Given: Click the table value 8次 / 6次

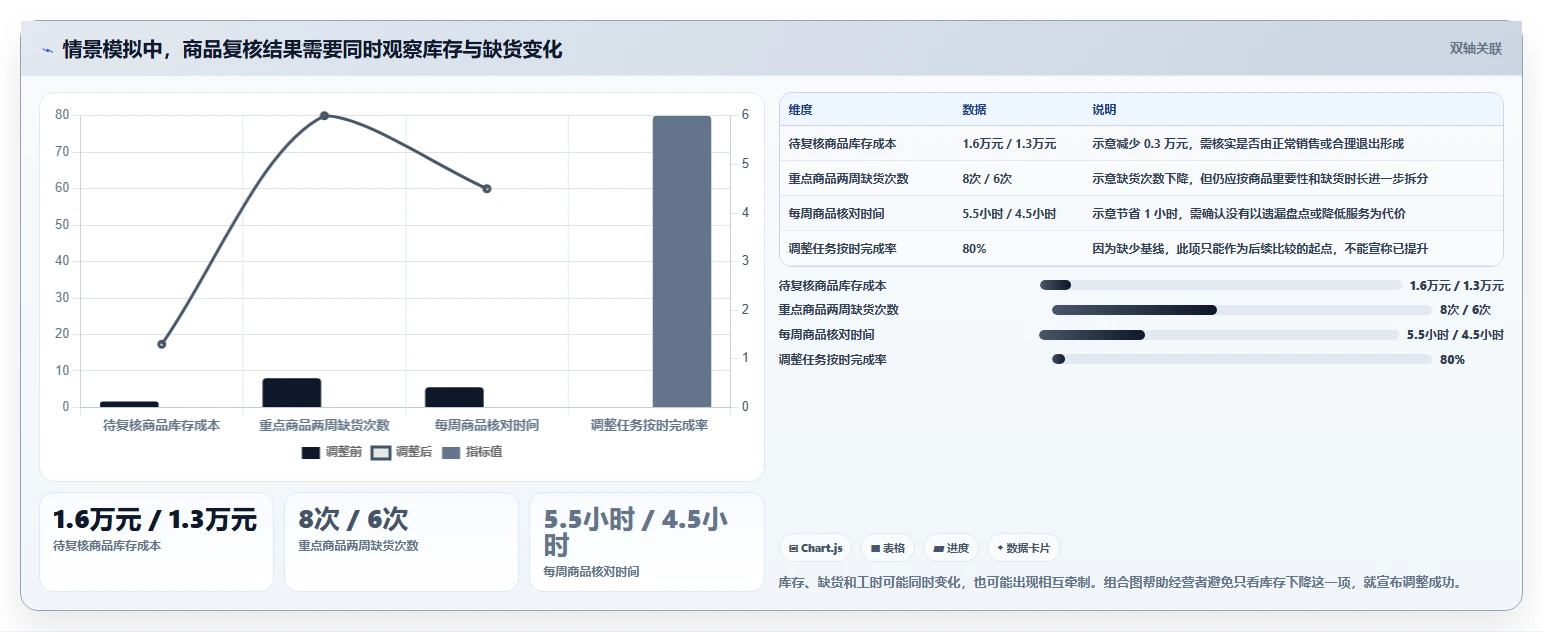Looking at the screenshot, I should pos(987,179).
